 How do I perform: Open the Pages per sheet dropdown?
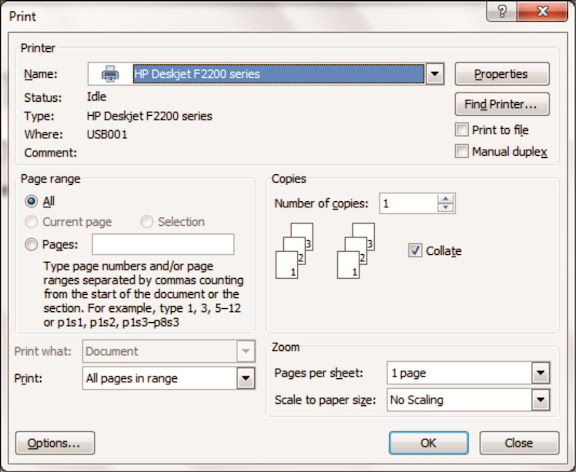(541, 373)
